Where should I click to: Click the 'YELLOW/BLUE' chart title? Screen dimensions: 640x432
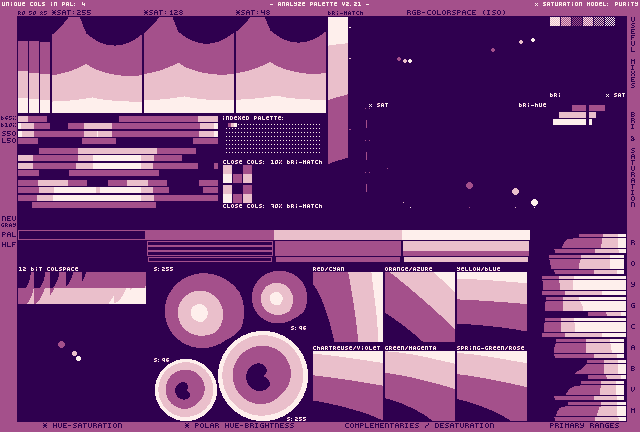(x=478, y=269)
